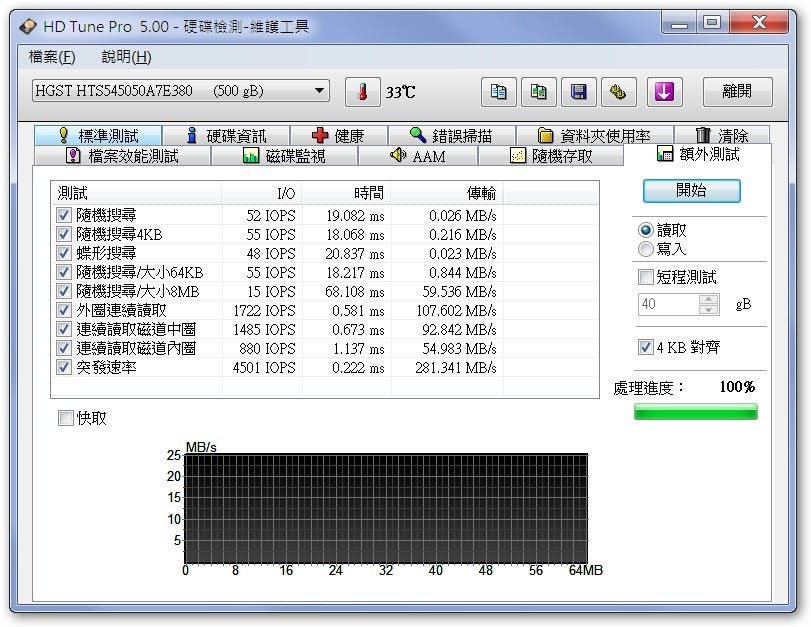
Task: Expand the HGST drive selection dropdown
Action: [320, 91]
